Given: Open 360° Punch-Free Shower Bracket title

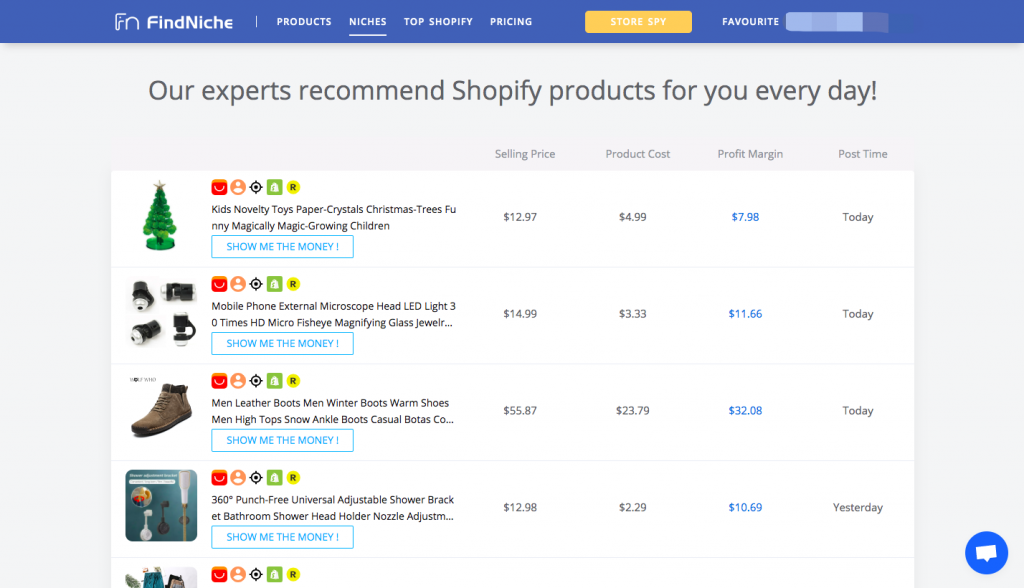Looking at the screenshot, I should tap(332, 508).
